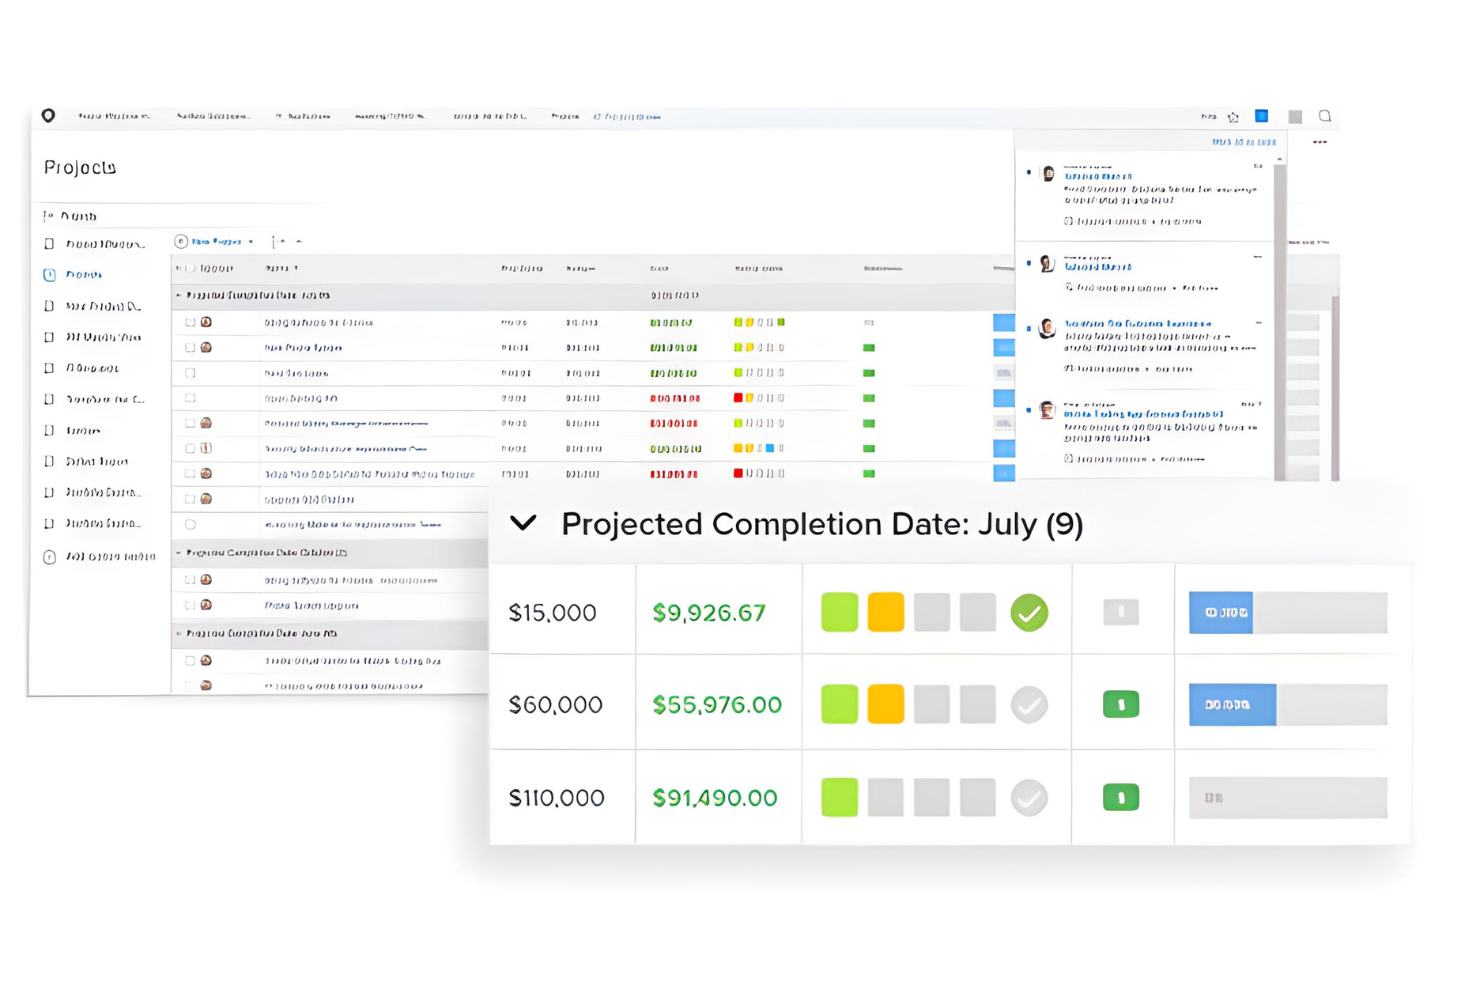
Task: Click the gray square icon beside the search icon
Action: 1295,117
